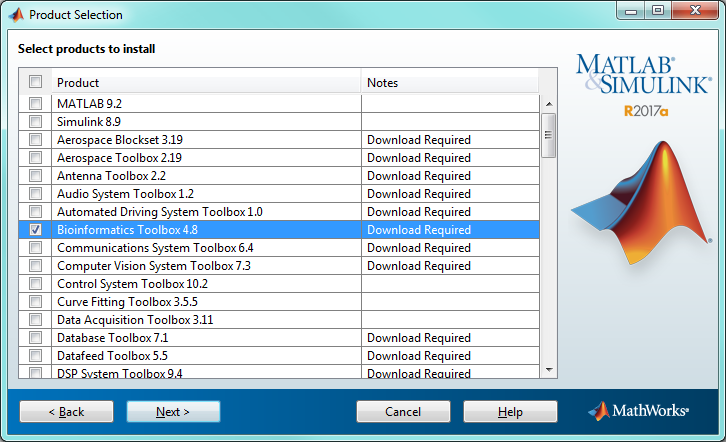The height and width of the screenshot is (442, 726).
Task: Click the product list scrollbar thumb
Action: [549, 135]
